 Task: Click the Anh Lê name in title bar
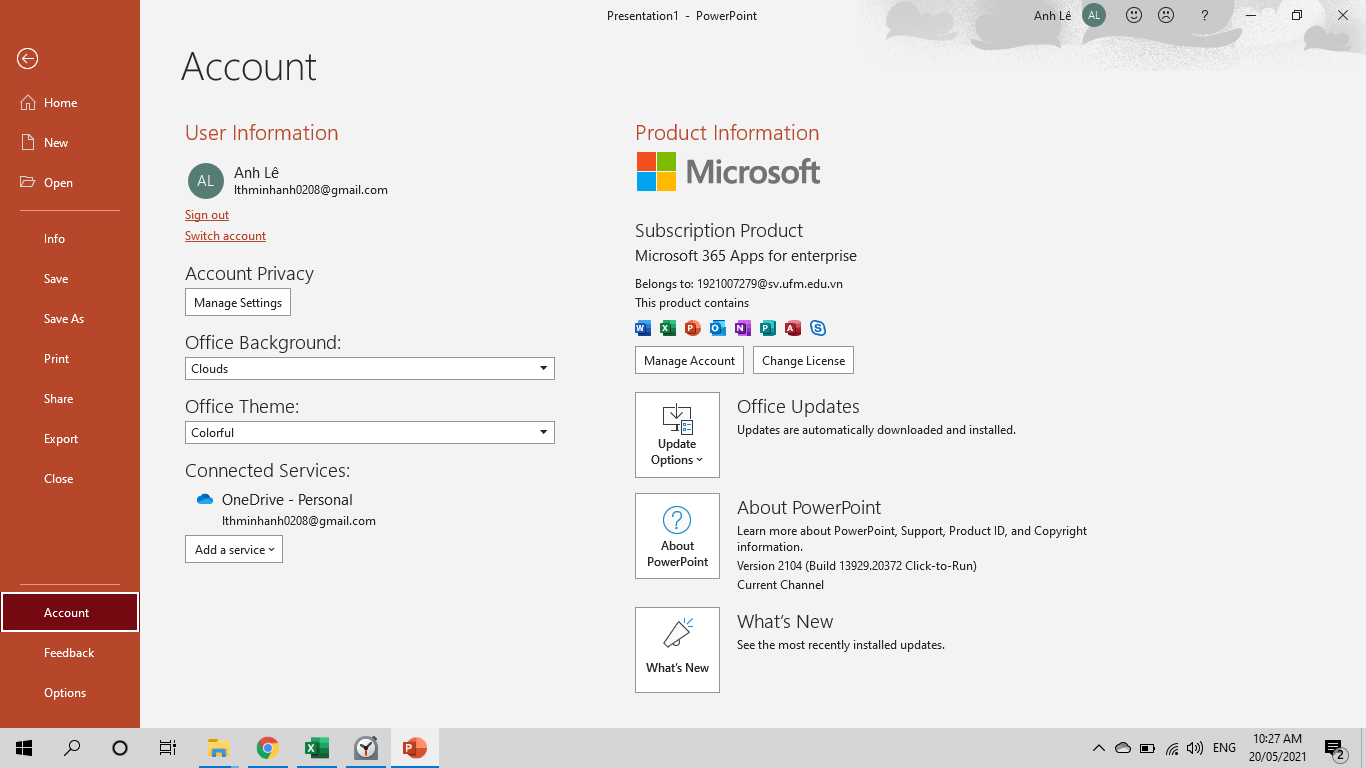tap(1052, 16)
